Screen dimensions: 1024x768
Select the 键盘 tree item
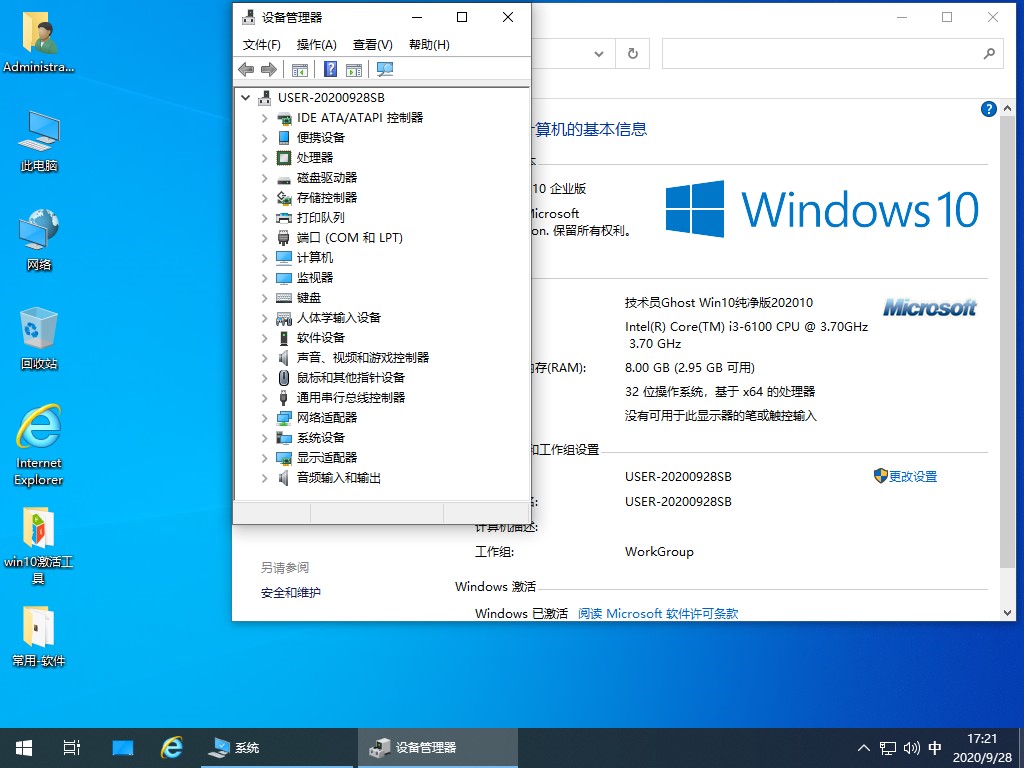pos(308,298)
